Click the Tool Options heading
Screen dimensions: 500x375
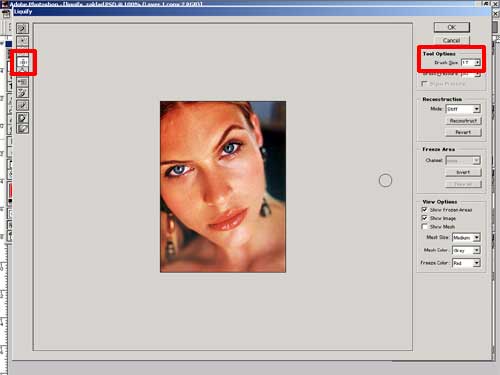[x=439, y=54]
